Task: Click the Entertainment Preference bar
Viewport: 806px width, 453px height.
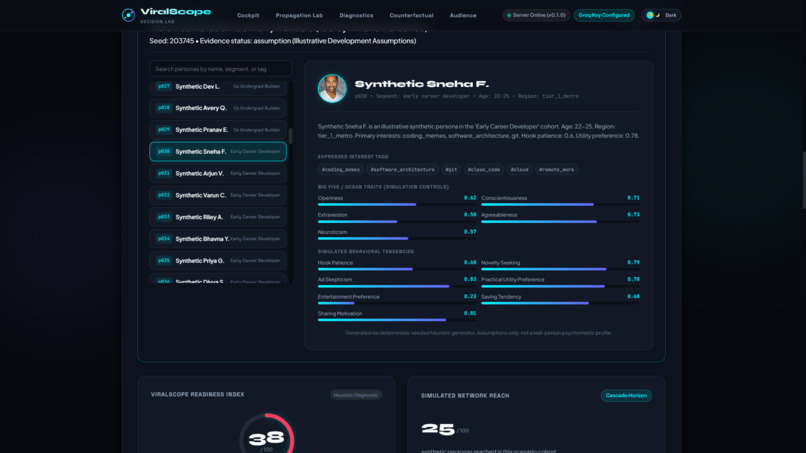Action: click(397, 303)
